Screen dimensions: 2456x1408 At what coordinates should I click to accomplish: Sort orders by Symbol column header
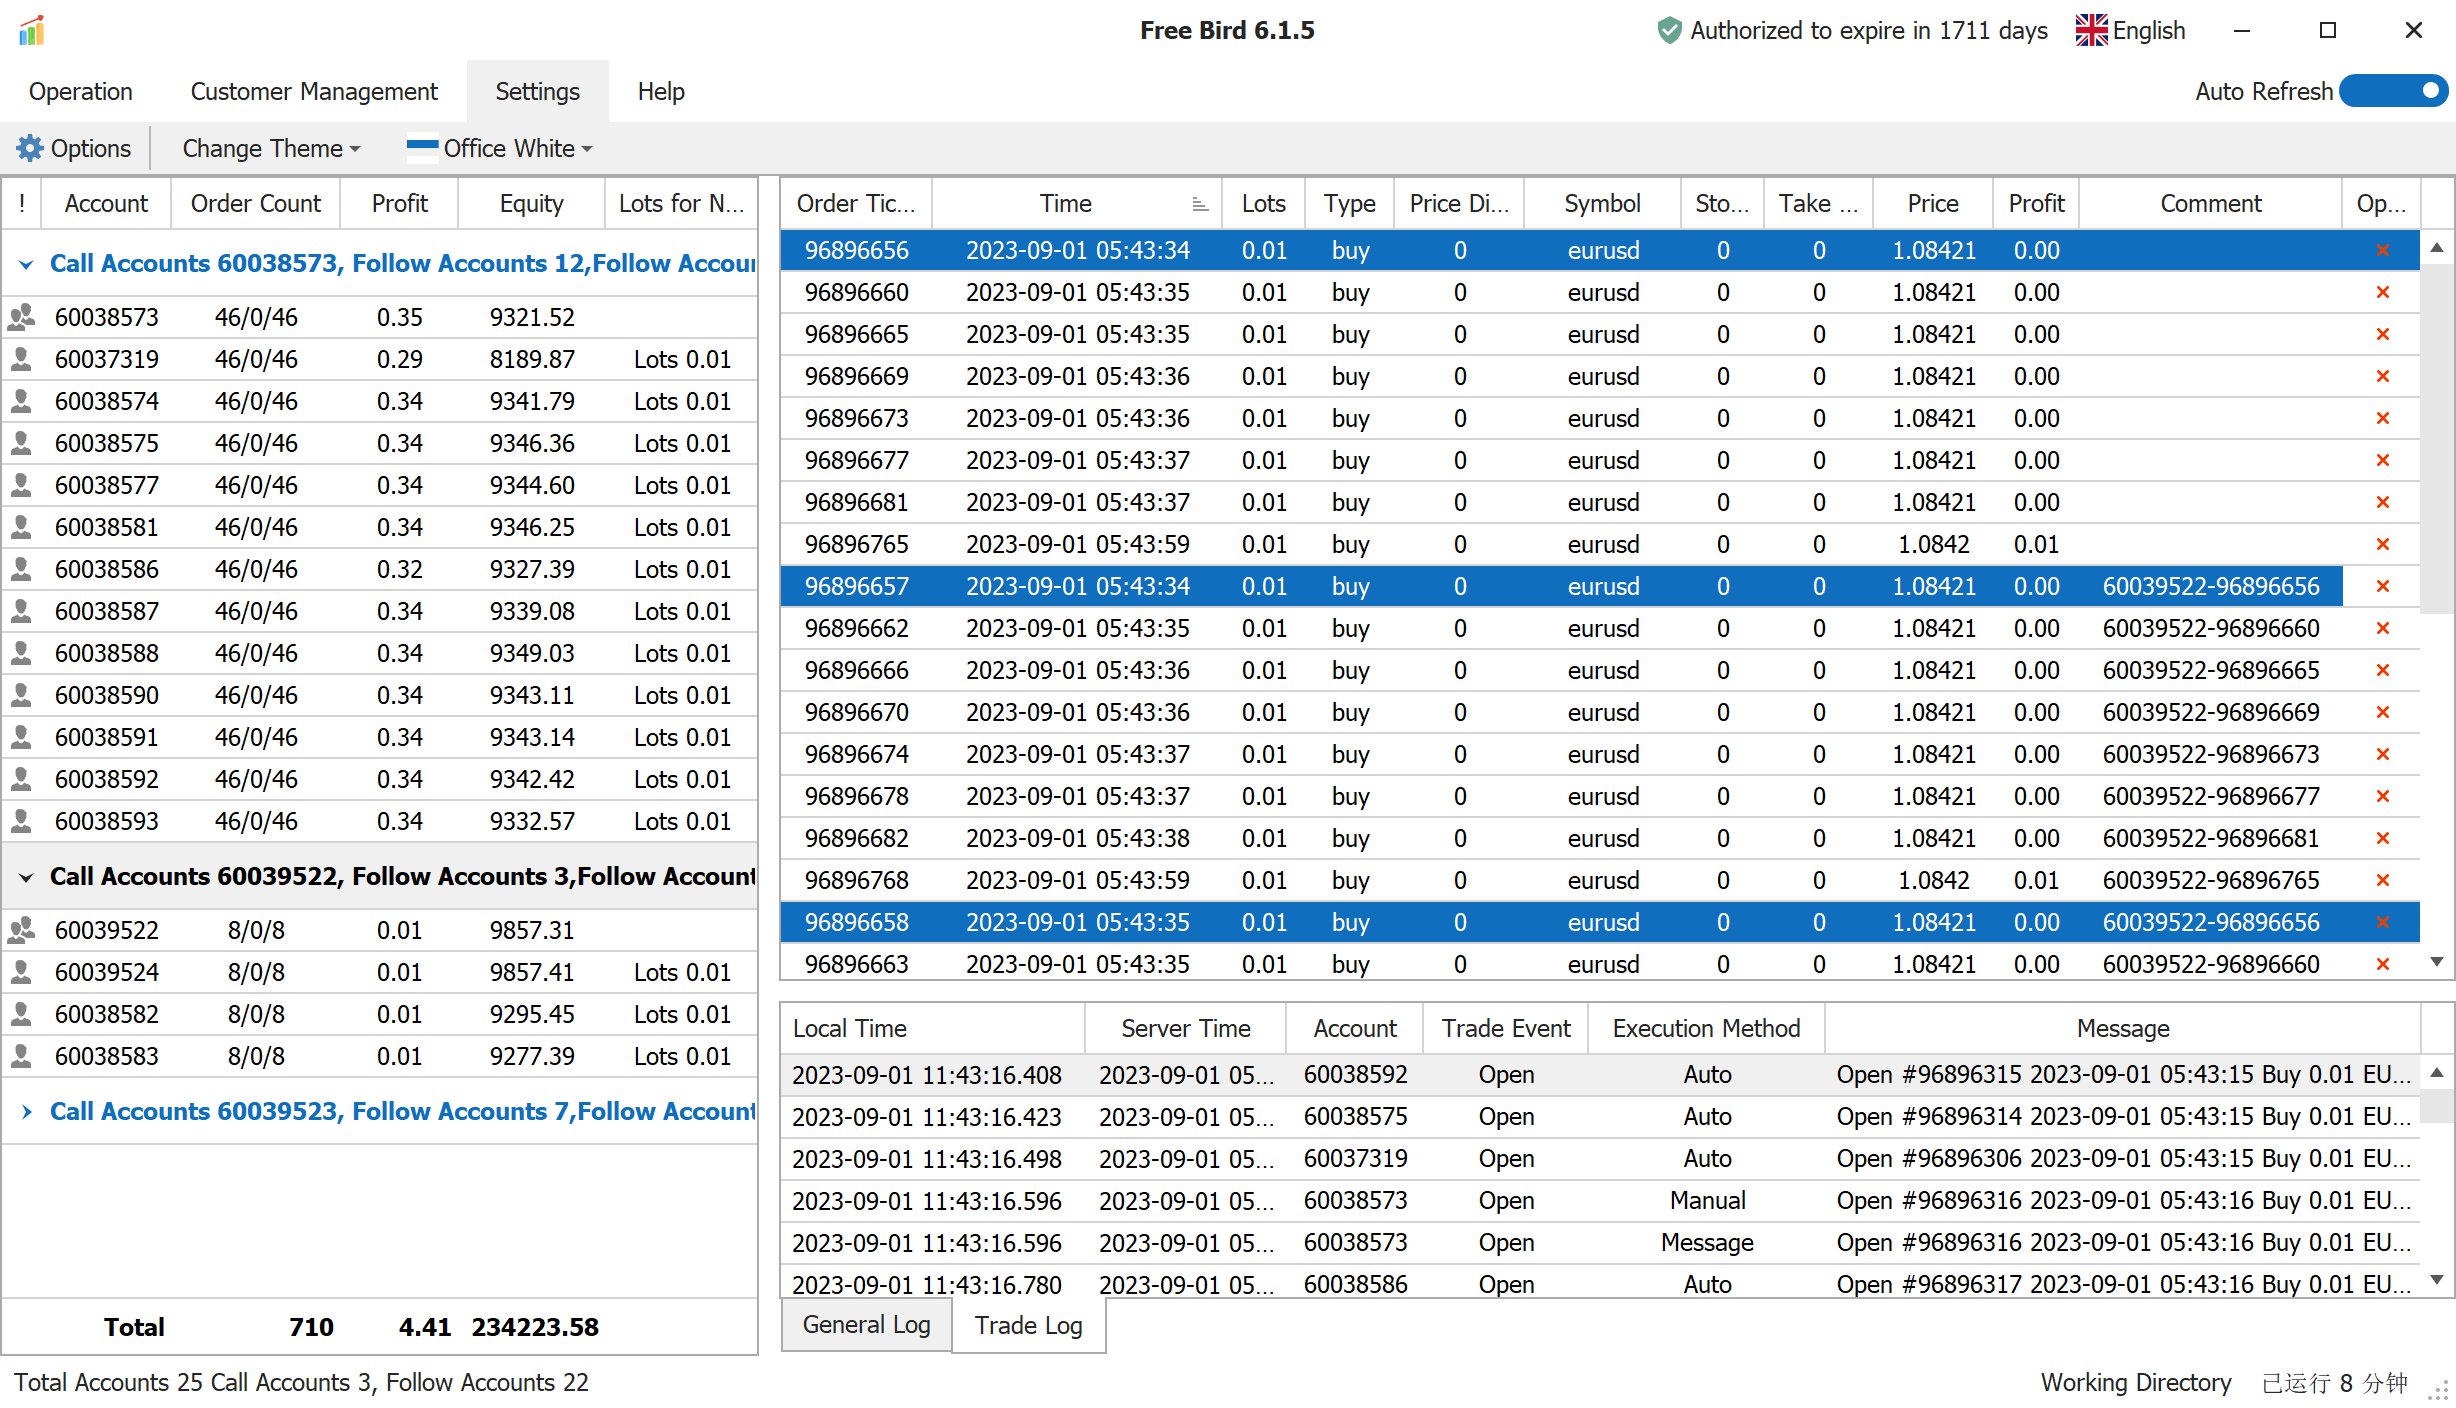click(x=1602, y=203)
